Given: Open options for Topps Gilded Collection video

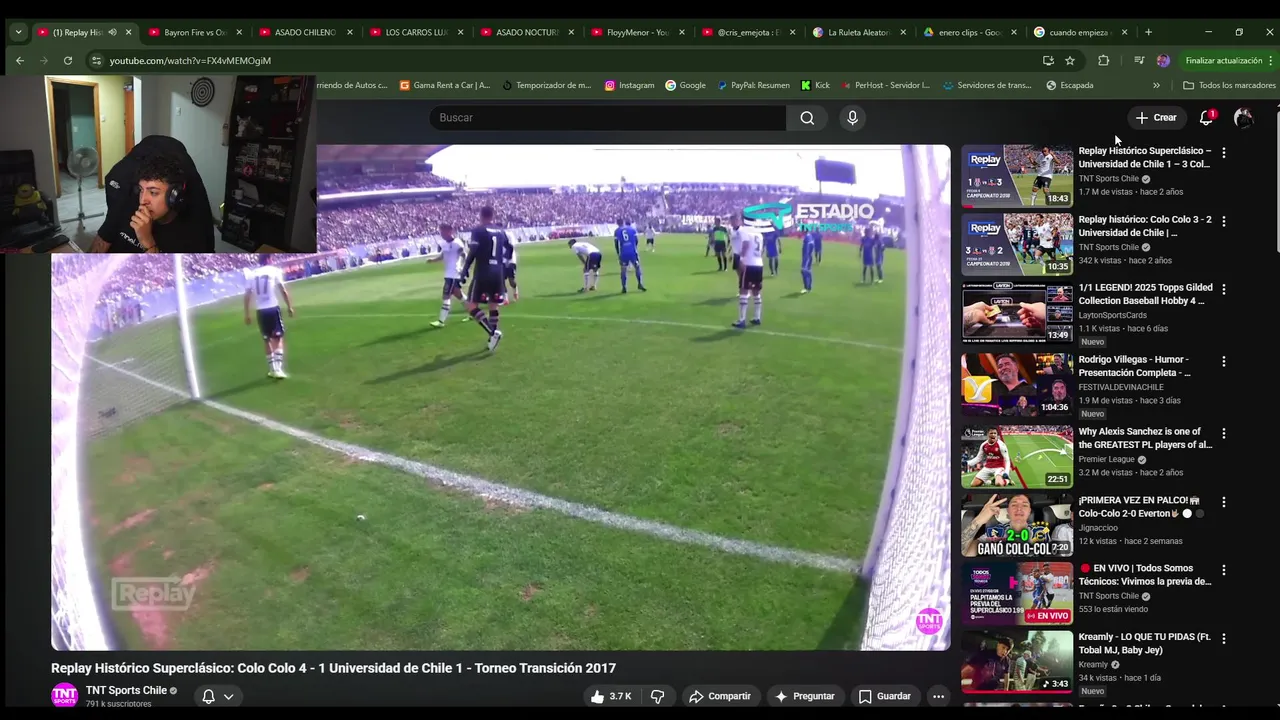Looking at the screenshot, I should 1223,289.
